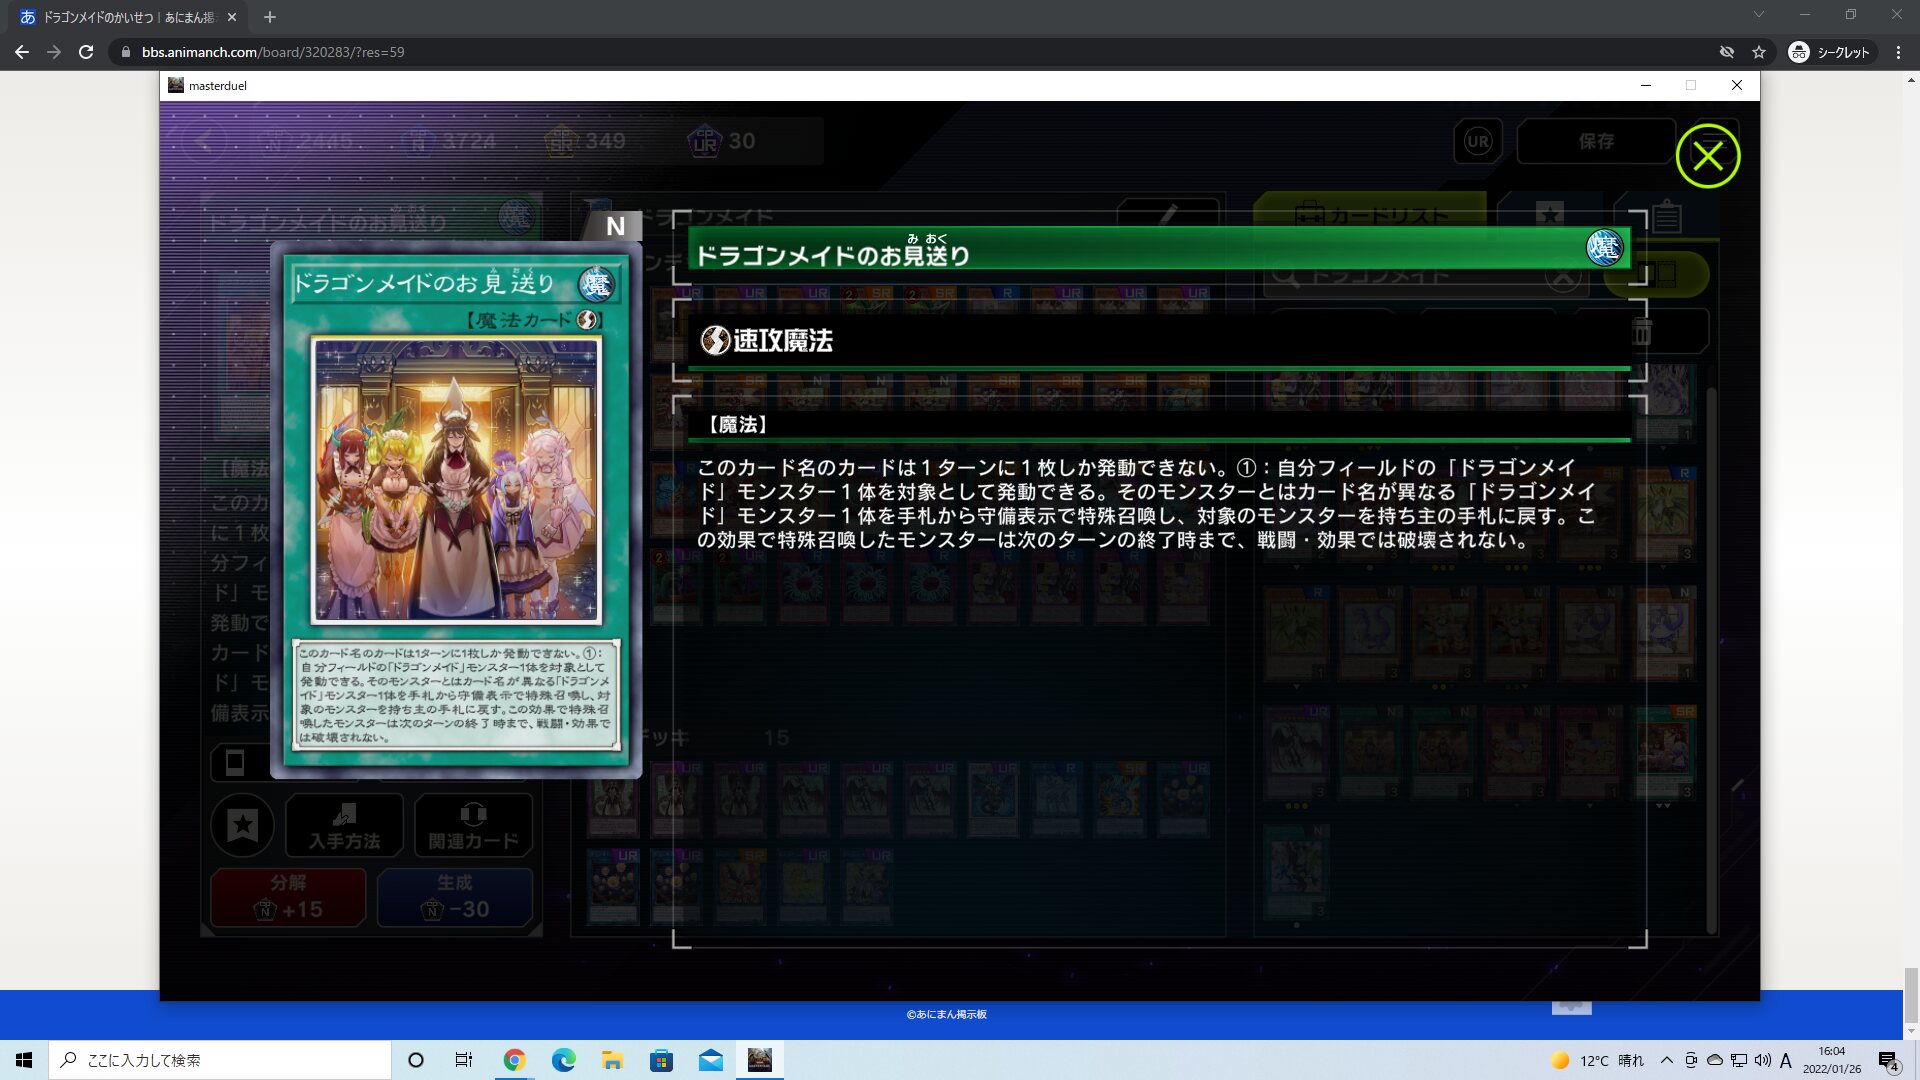Open Microsoft Store from the taskbar
This screenshot has width=1920, height=1080.
coord(661,1060)
